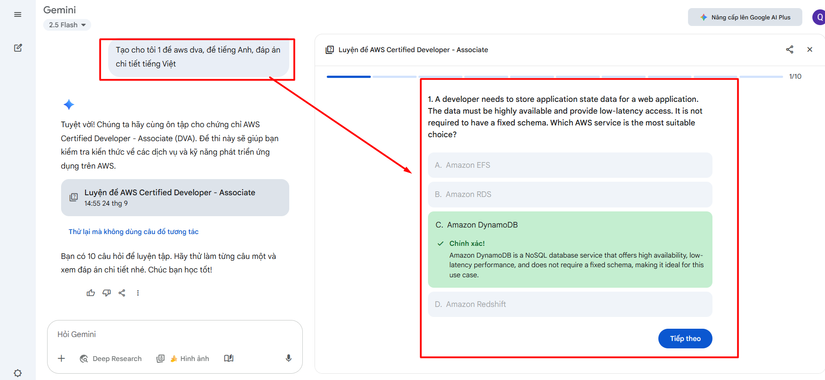Screen dimensions: 825x380
Task: Share the quiz panel
Action: tap(789, 49)
